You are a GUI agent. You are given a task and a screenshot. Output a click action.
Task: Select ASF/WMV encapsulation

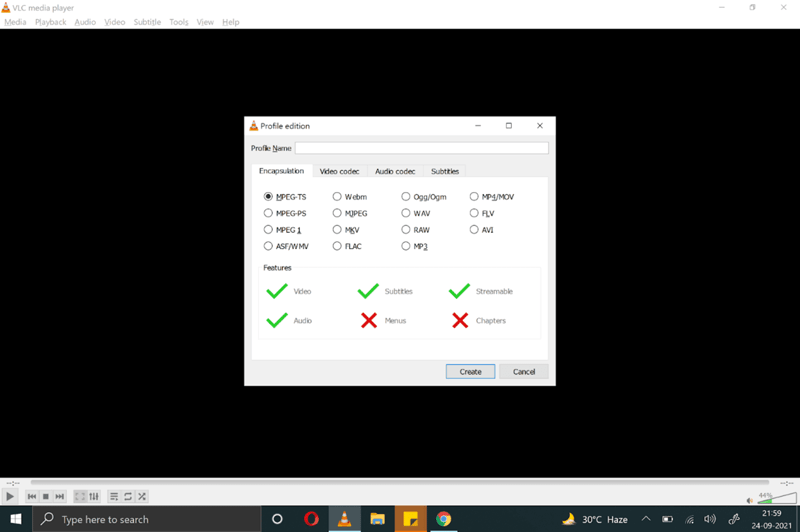[286, 246]
